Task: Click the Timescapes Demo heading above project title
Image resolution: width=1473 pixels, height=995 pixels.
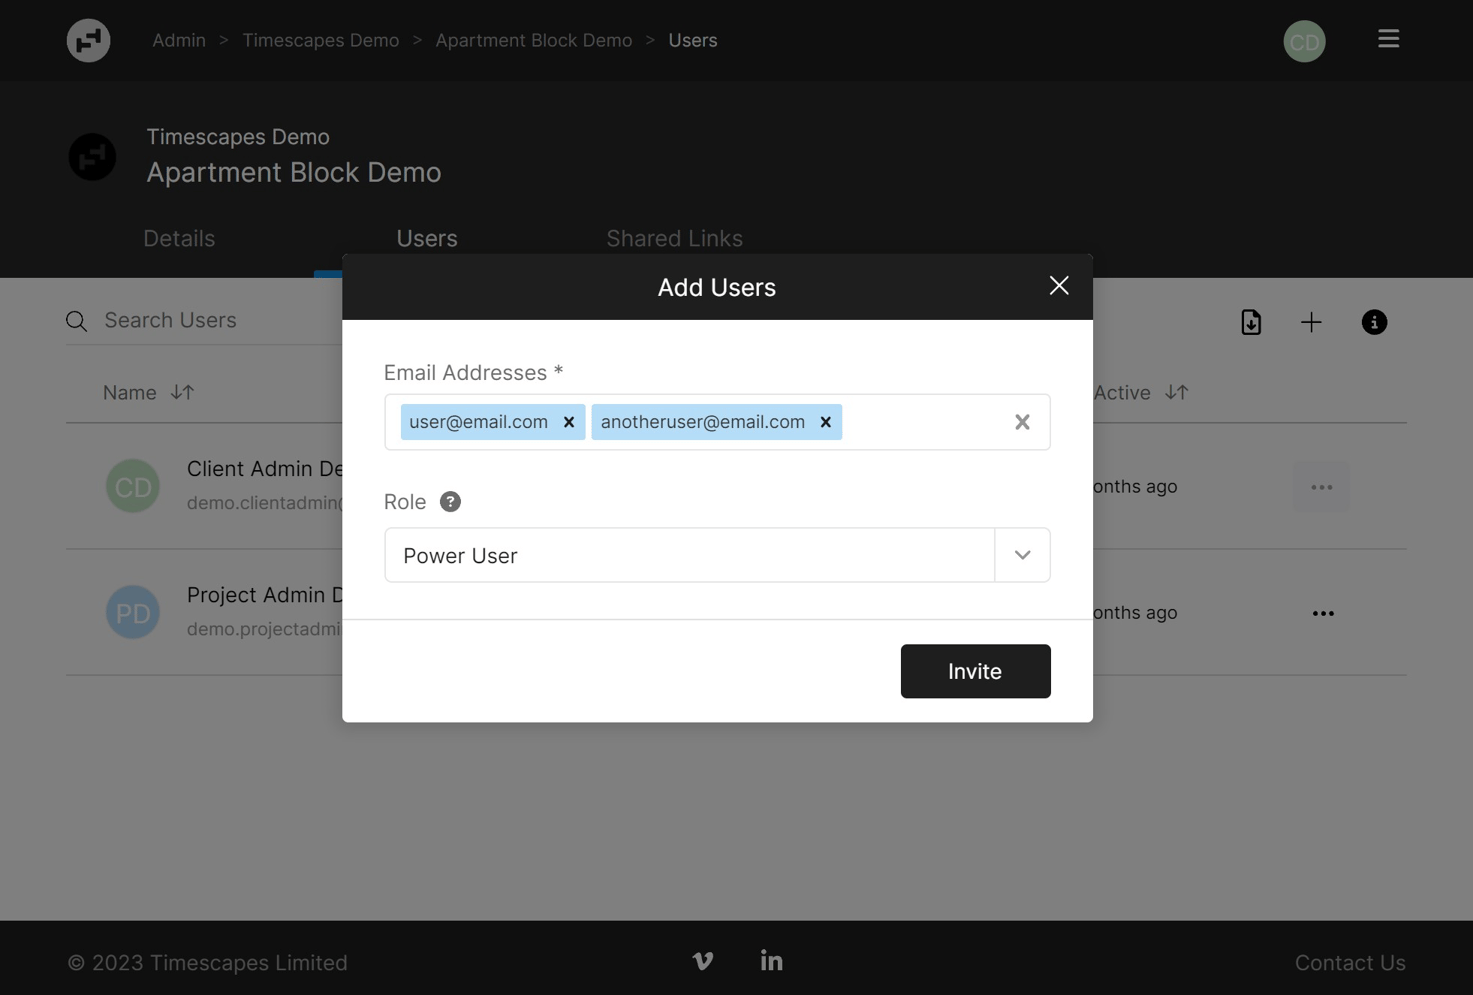Action: tap(238, 137)
